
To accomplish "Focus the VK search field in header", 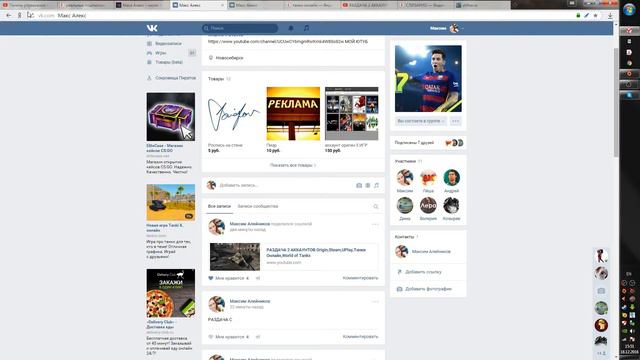I will tap(240, 28).
